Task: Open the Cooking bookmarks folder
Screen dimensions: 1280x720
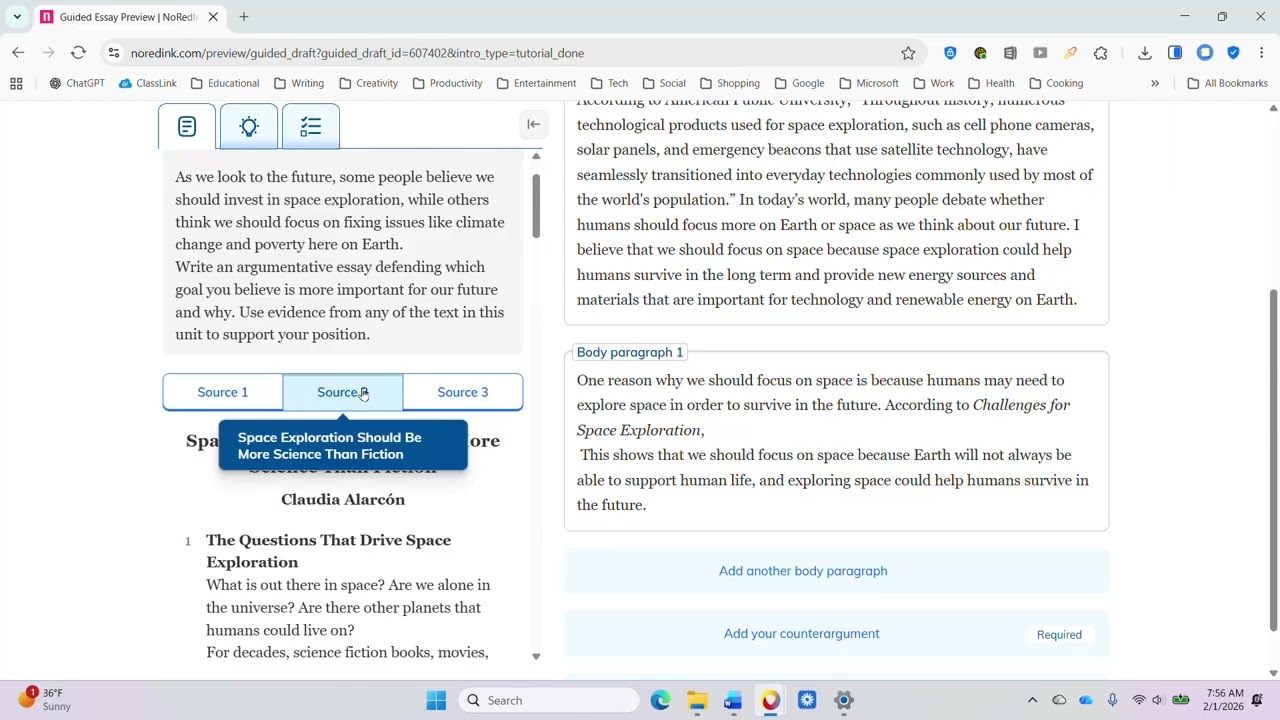Action: tap(1056, 83)
